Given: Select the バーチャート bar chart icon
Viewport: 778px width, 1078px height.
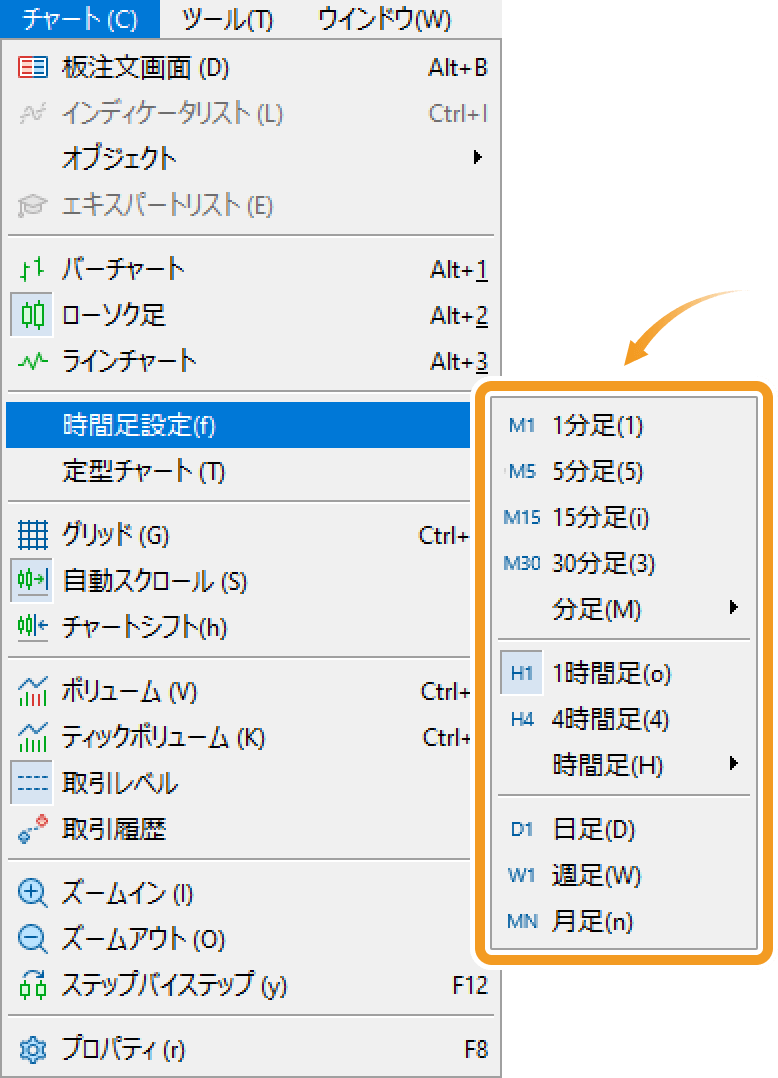Looking at the screenshot, I should [32, 269].
